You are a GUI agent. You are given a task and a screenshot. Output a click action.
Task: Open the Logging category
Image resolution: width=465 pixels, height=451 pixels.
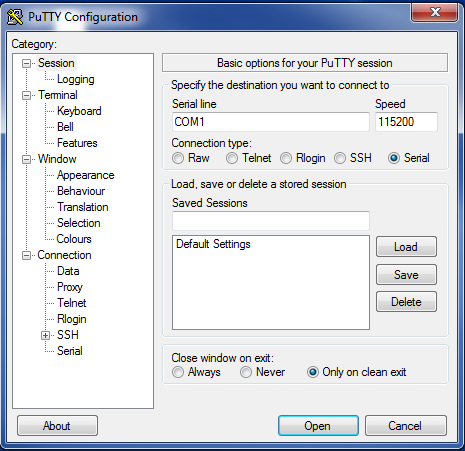point(76,79)
